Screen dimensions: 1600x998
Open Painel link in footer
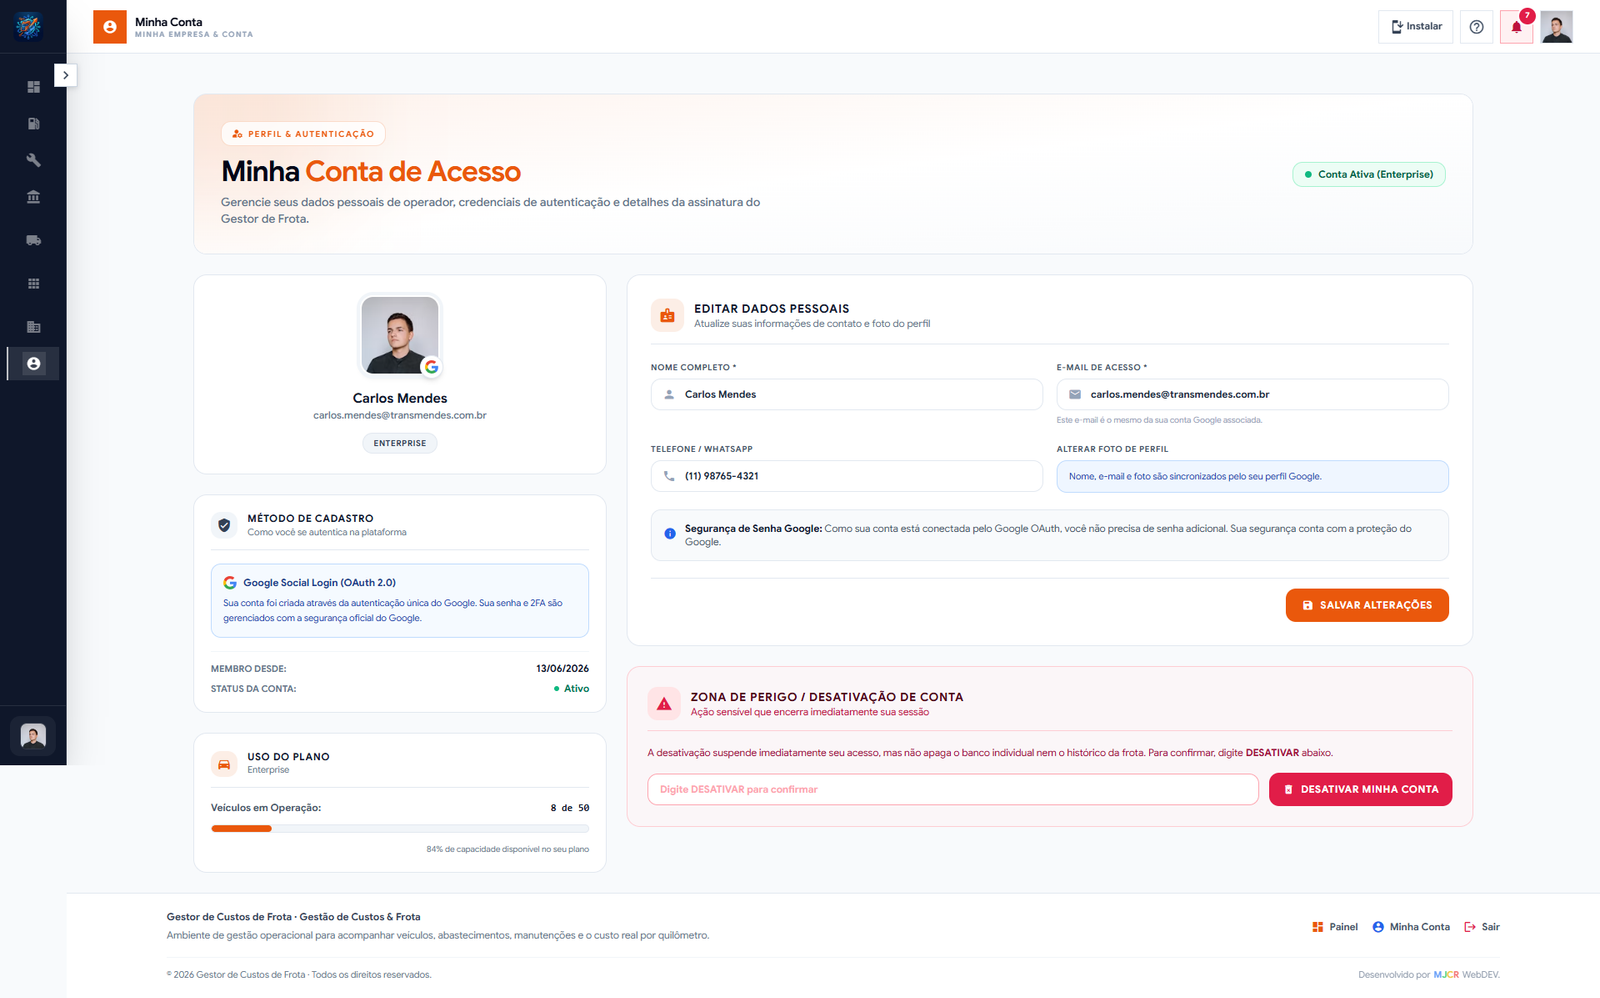point(1335,927)
